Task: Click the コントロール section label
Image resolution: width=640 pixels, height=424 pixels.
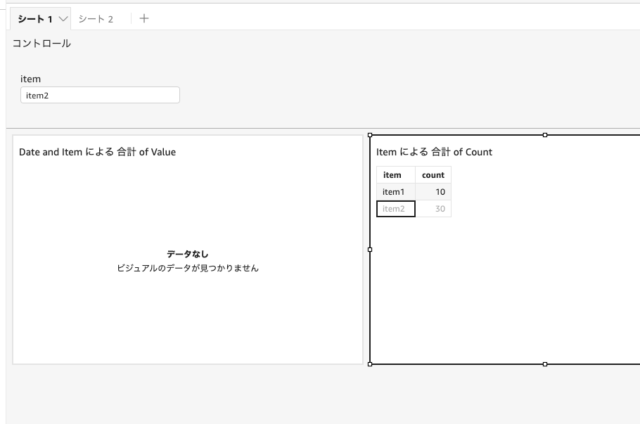Action: click(x=42, y=43)
